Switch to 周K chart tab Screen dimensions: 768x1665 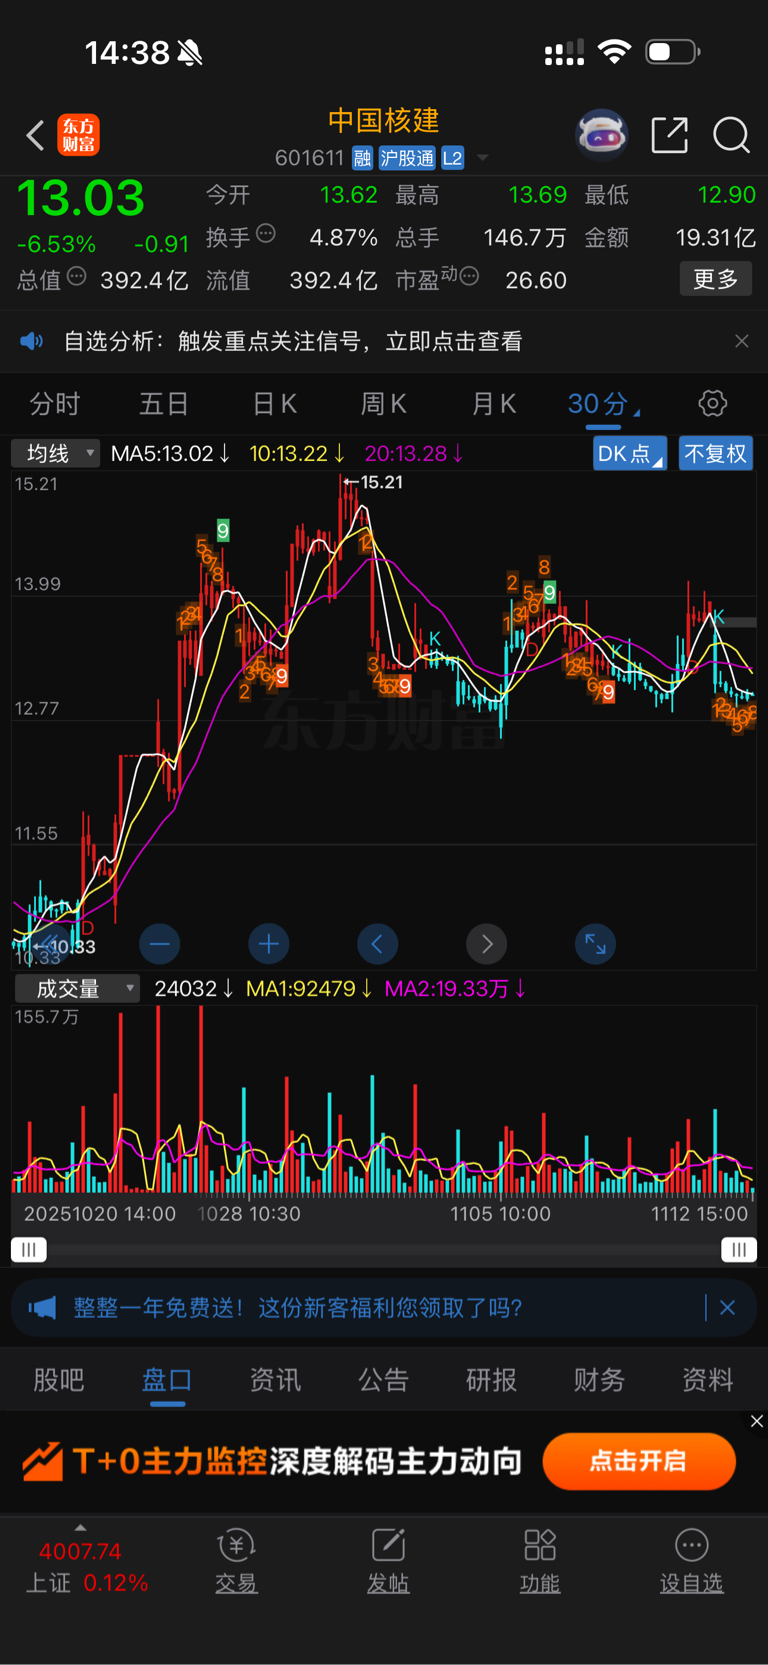[x=383, y=404]
